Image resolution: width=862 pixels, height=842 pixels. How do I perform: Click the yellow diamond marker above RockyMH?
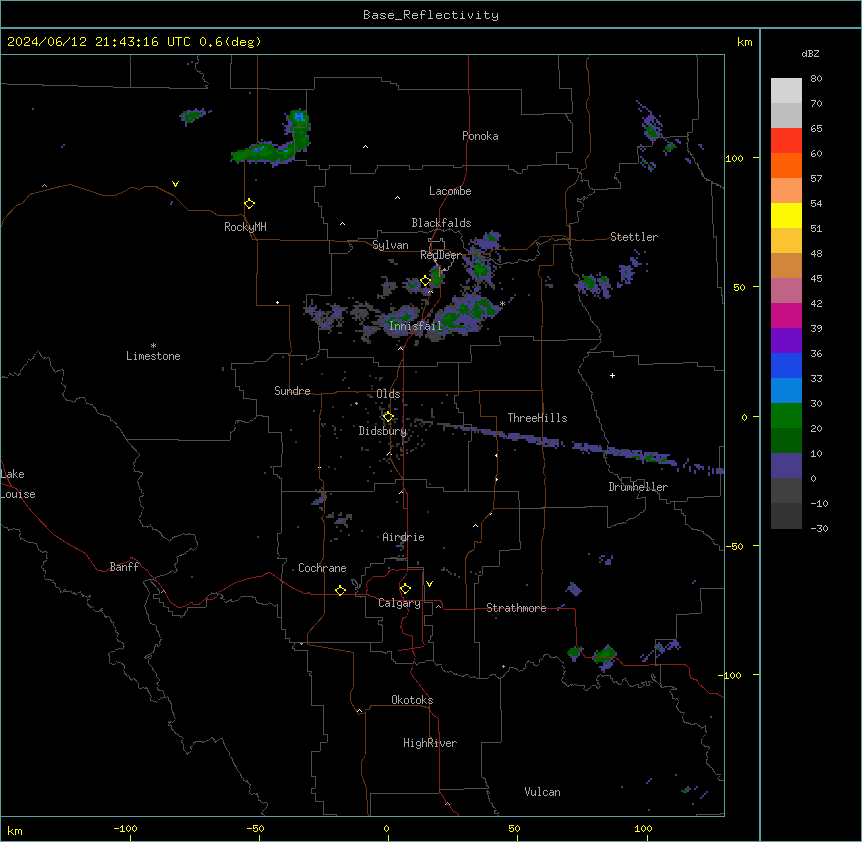250,204
